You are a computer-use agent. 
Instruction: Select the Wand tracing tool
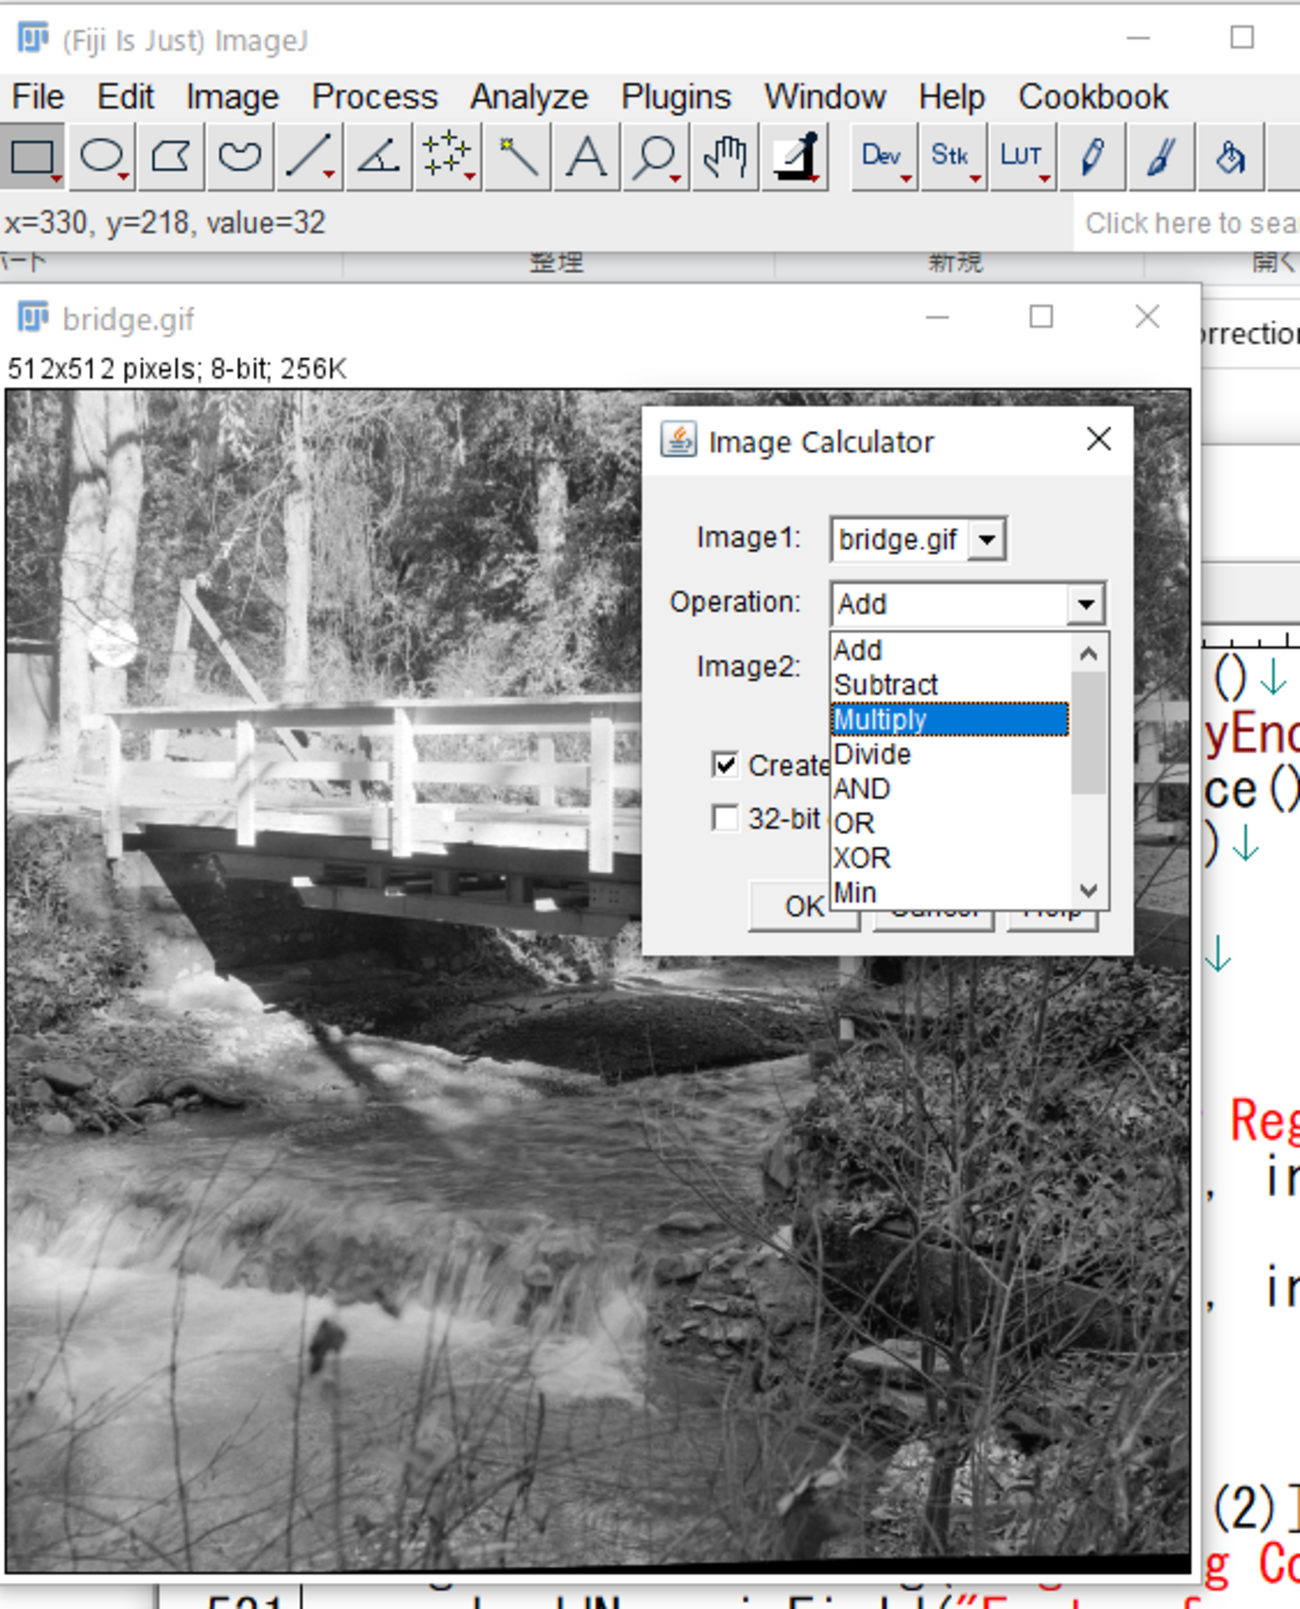(x=517, y=157)
